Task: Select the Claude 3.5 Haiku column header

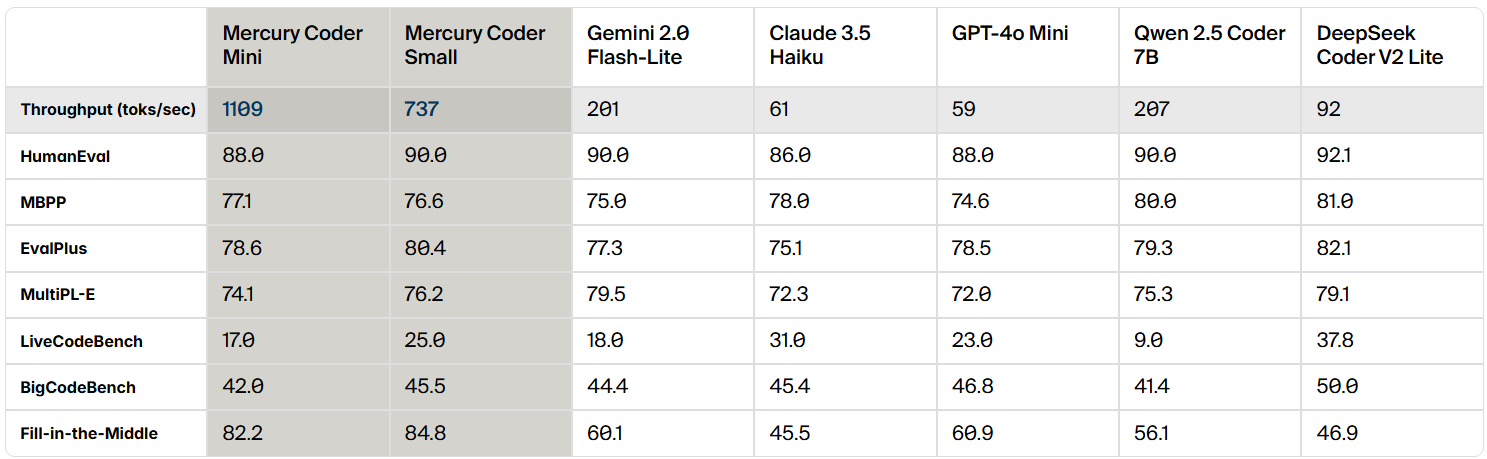Action: tap(820, 45)
